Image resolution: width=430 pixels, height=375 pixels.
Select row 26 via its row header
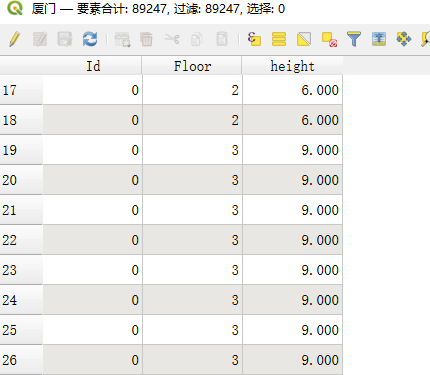click(21, 360)
